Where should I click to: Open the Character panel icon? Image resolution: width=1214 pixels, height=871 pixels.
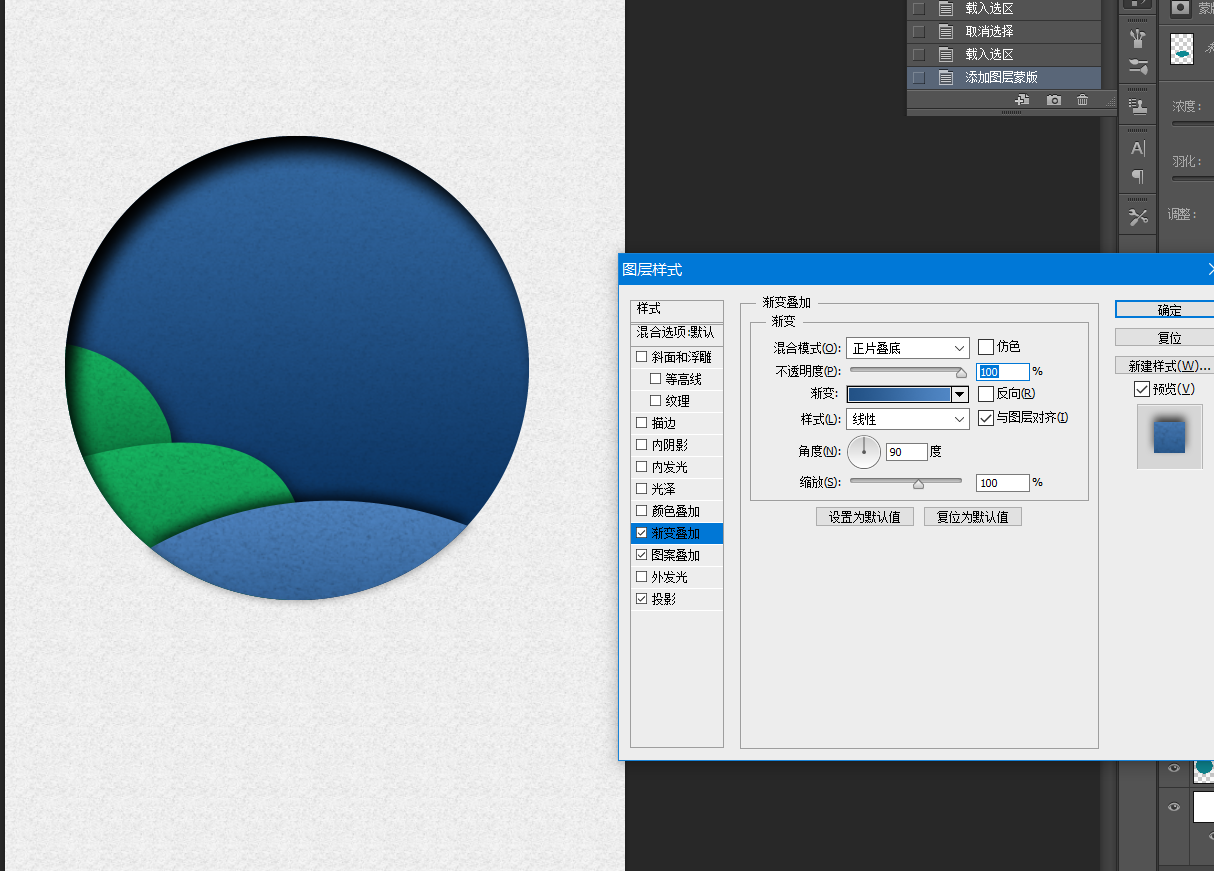(x=1138, y=149)
